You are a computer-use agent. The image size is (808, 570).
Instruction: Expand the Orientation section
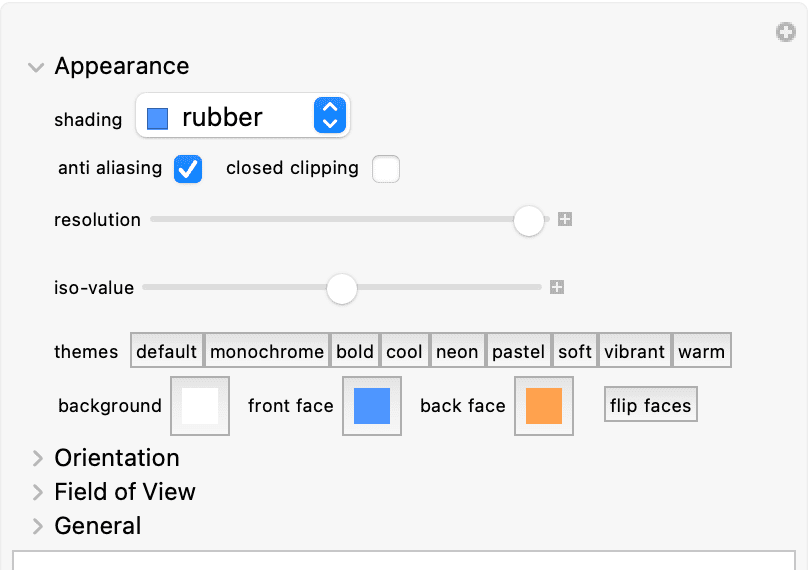(38, 458)
